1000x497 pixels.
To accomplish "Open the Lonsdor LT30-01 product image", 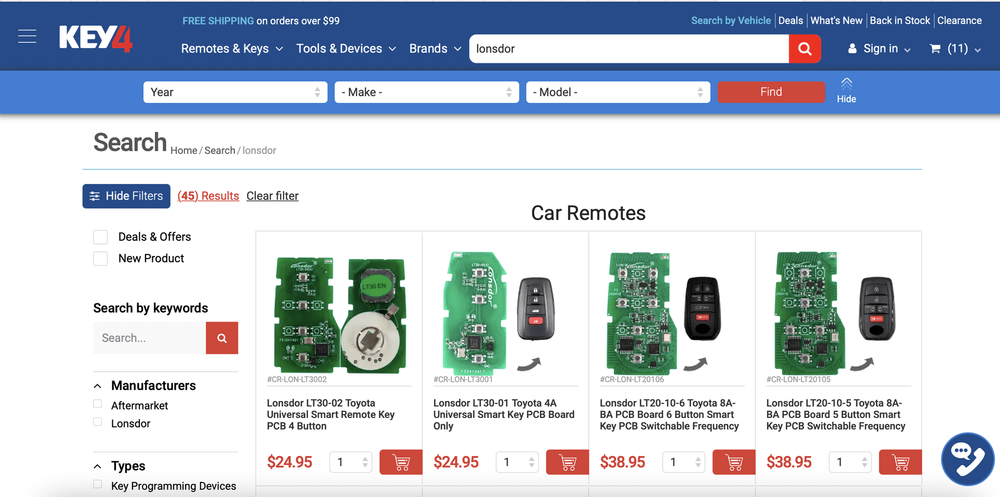I will 501,312.
